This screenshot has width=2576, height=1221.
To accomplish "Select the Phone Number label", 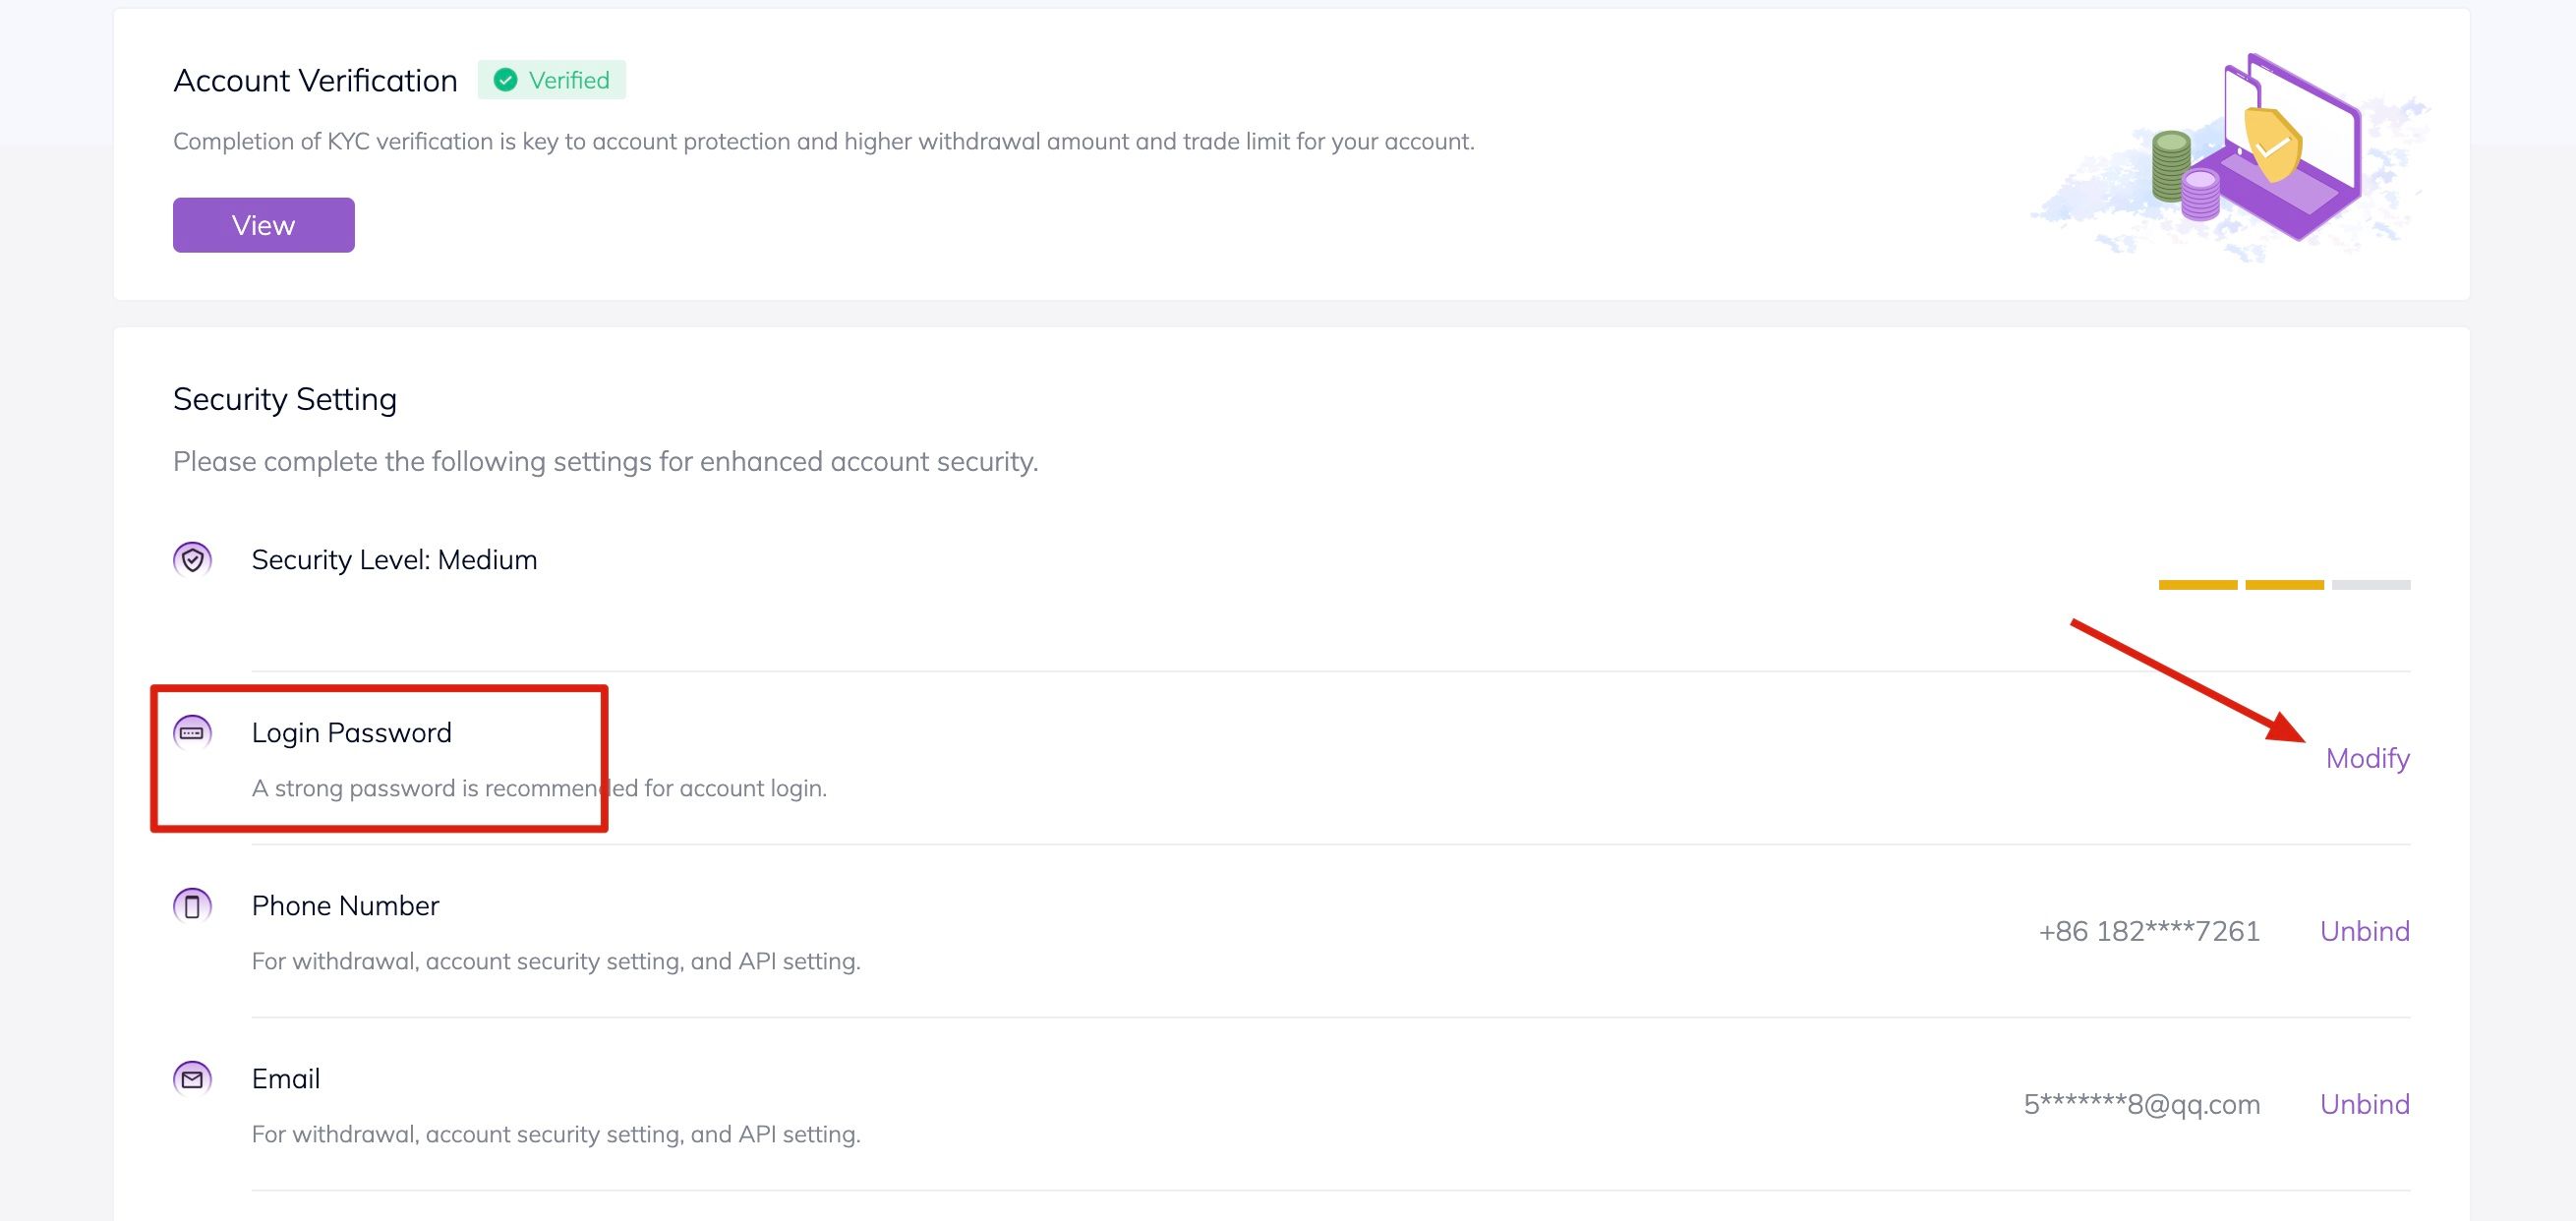I will pyautogui.click(x=345, y=906).
